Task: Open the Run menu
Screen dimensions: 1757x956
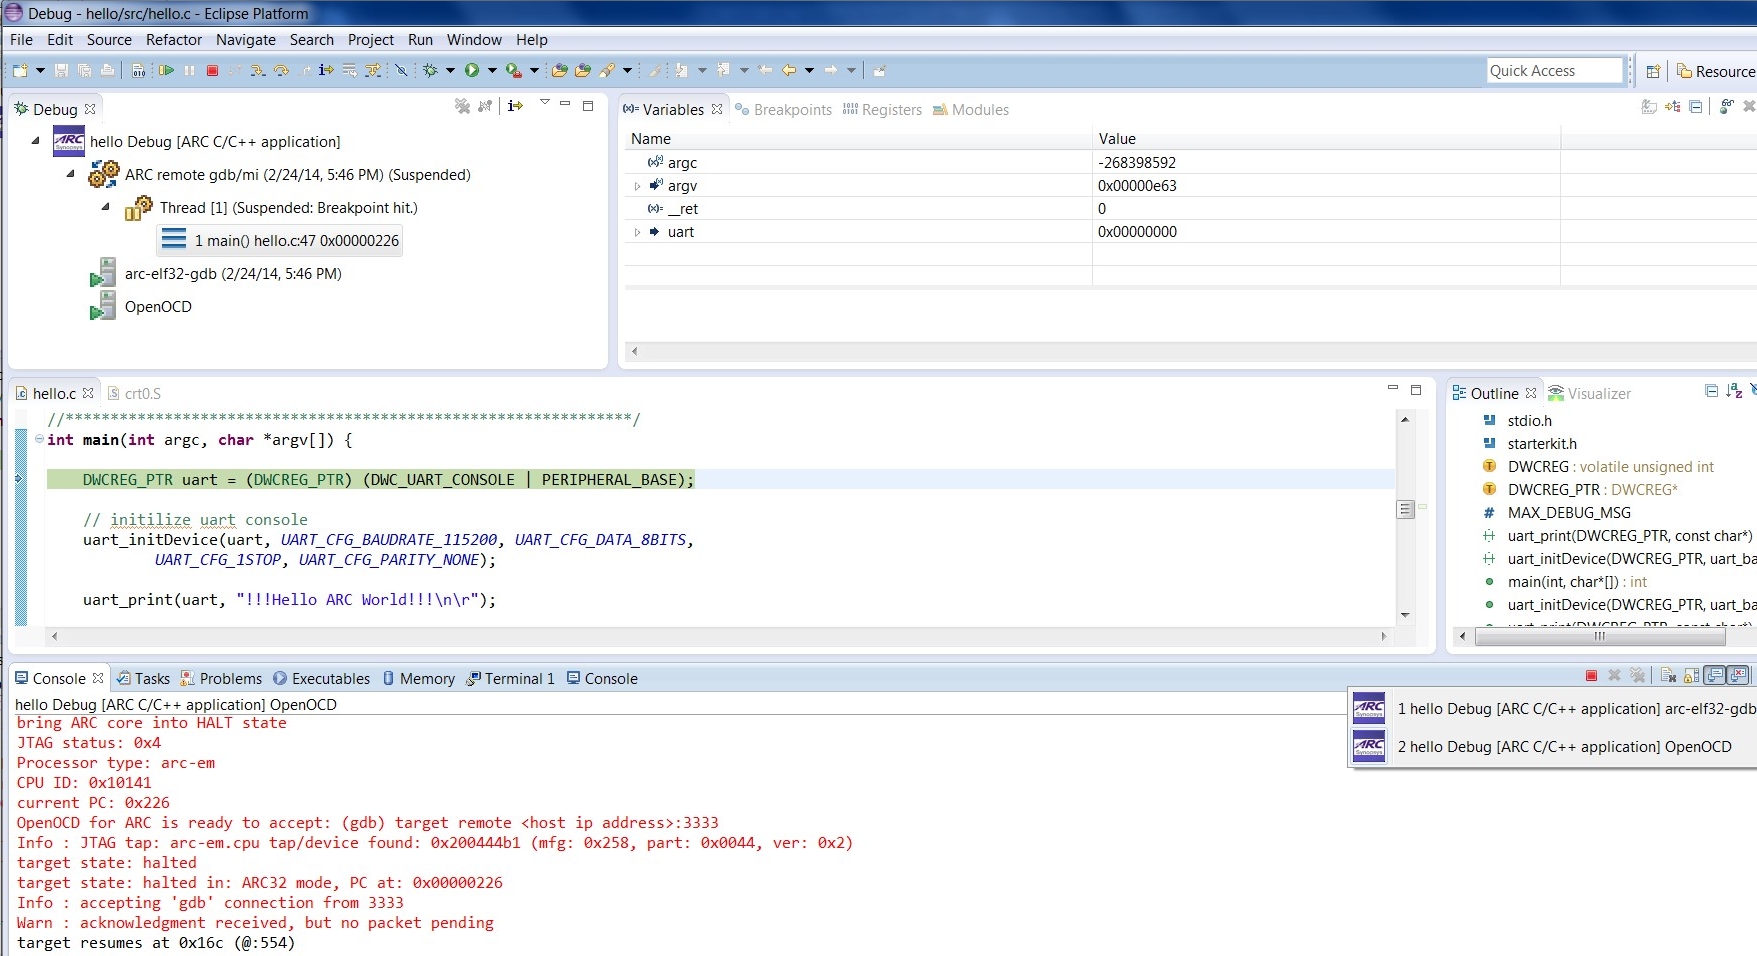Action: (420, 40)
